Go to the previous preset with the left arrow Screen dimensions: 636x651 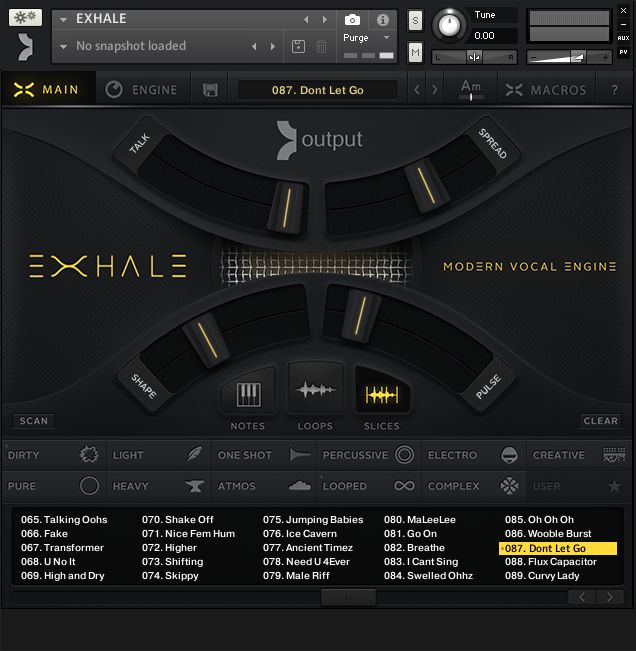417,90
